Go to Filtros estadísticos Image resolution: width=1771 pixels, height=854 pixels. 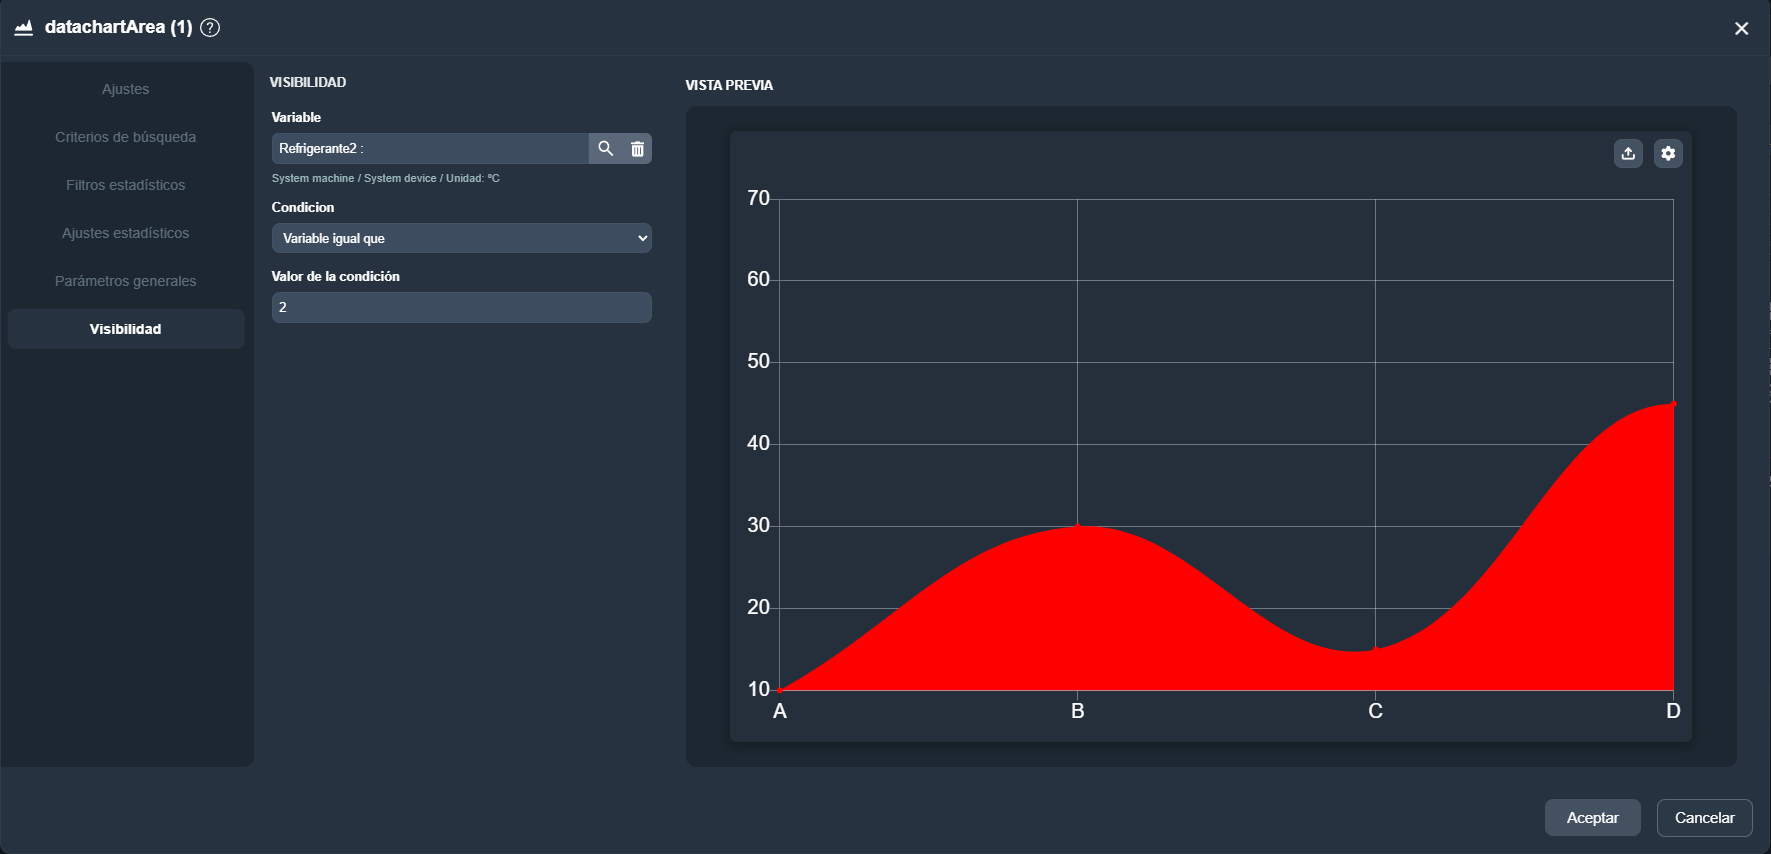pos(125,185)
